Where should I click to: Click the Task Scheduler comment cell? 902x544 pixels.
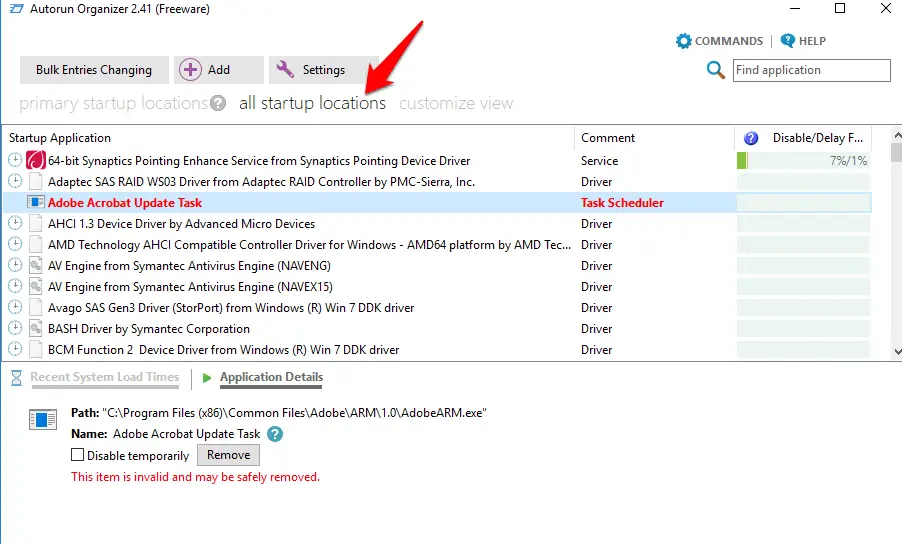click(622, 202)
